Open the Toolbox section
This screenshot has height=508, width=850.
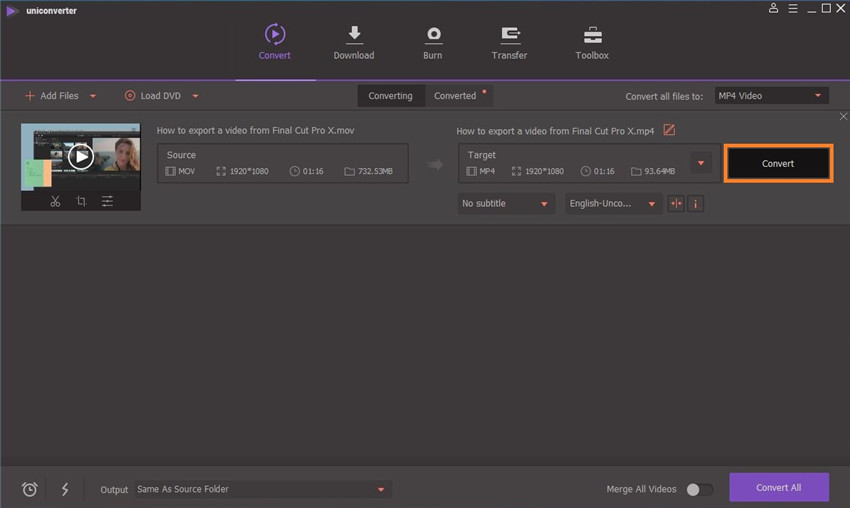tap(592, 42)
